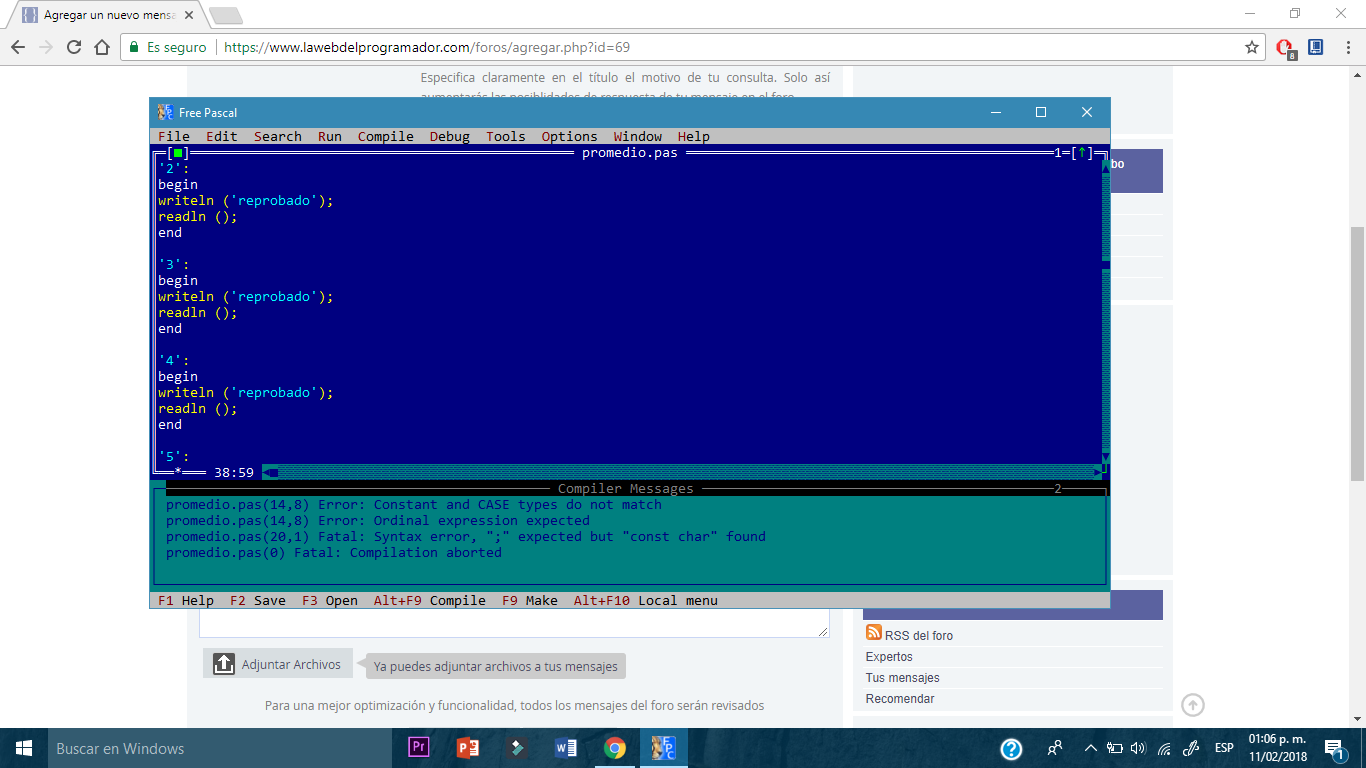Select the 'Compilation aborted' message line
This screenshot has width=1366, height=768.
pos(334,553)
